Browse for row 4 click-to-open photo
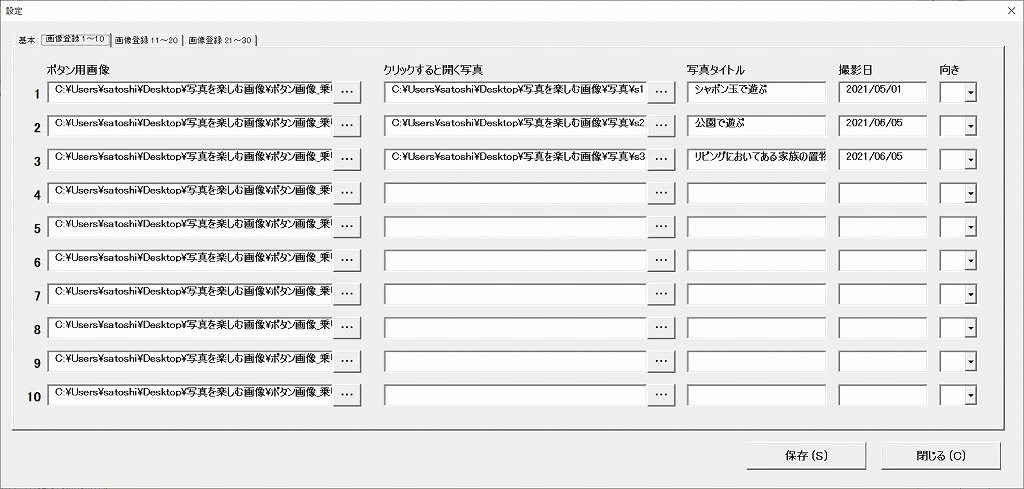Image resolution: width=1024 pixels, height=489 pixels. click(661, 193)
